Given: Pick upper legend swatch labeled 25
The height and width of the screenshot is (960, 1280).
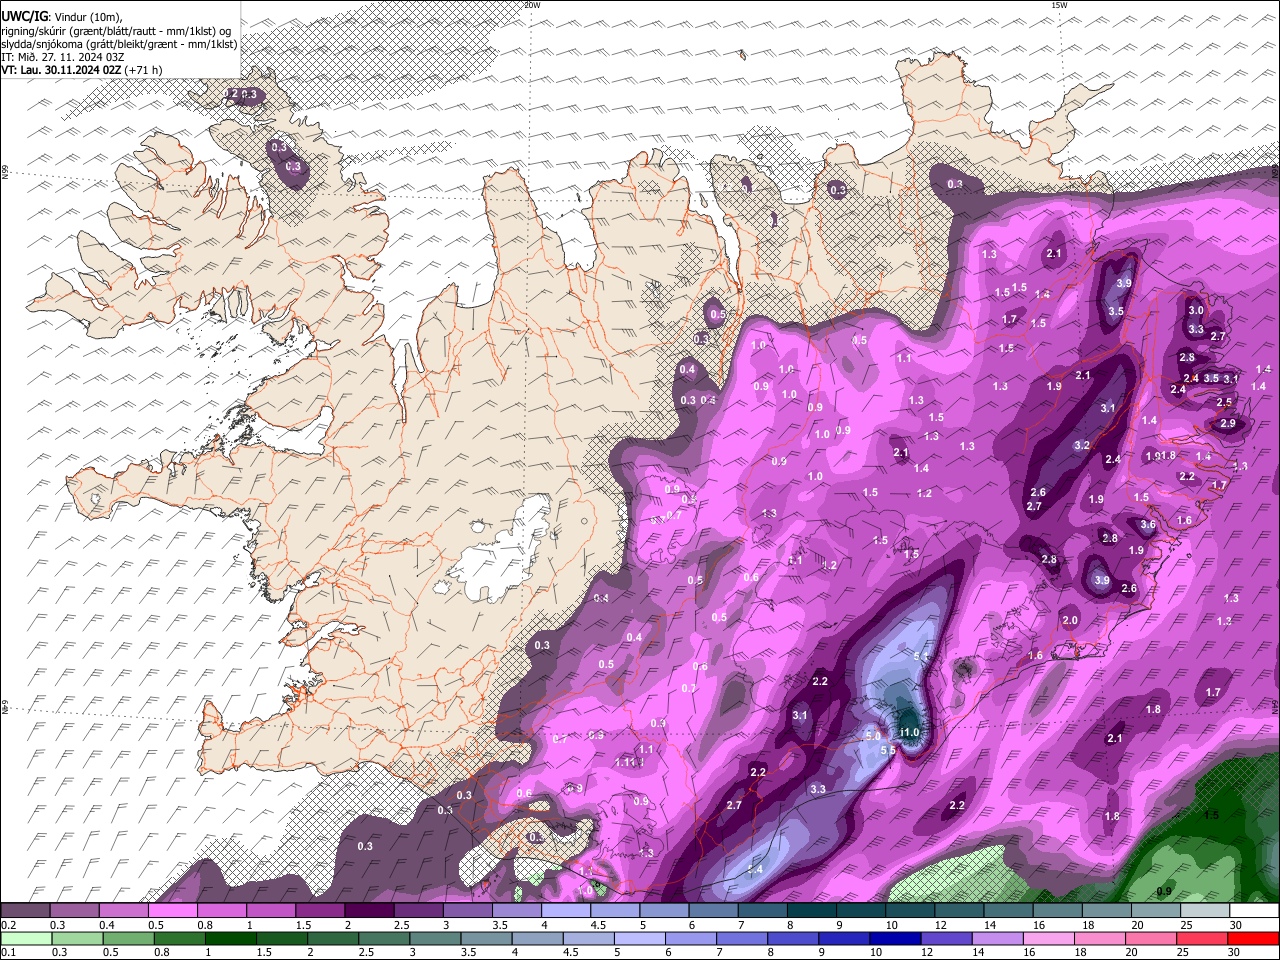Looking at the screenshot, I should (1205, 910).
